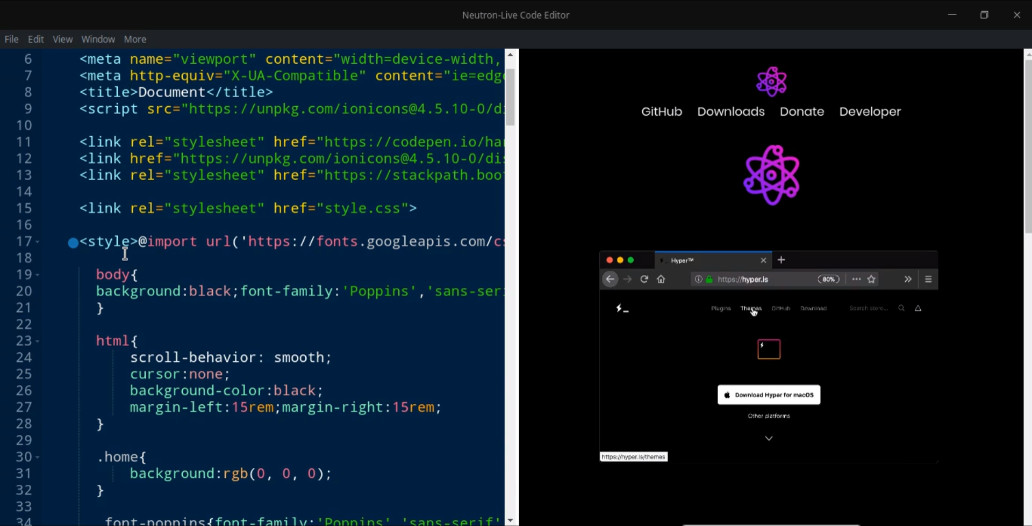Click the editor scrollbar up arrow
The height and width of the screenshot is (526, 1032).
coord(510,55)
